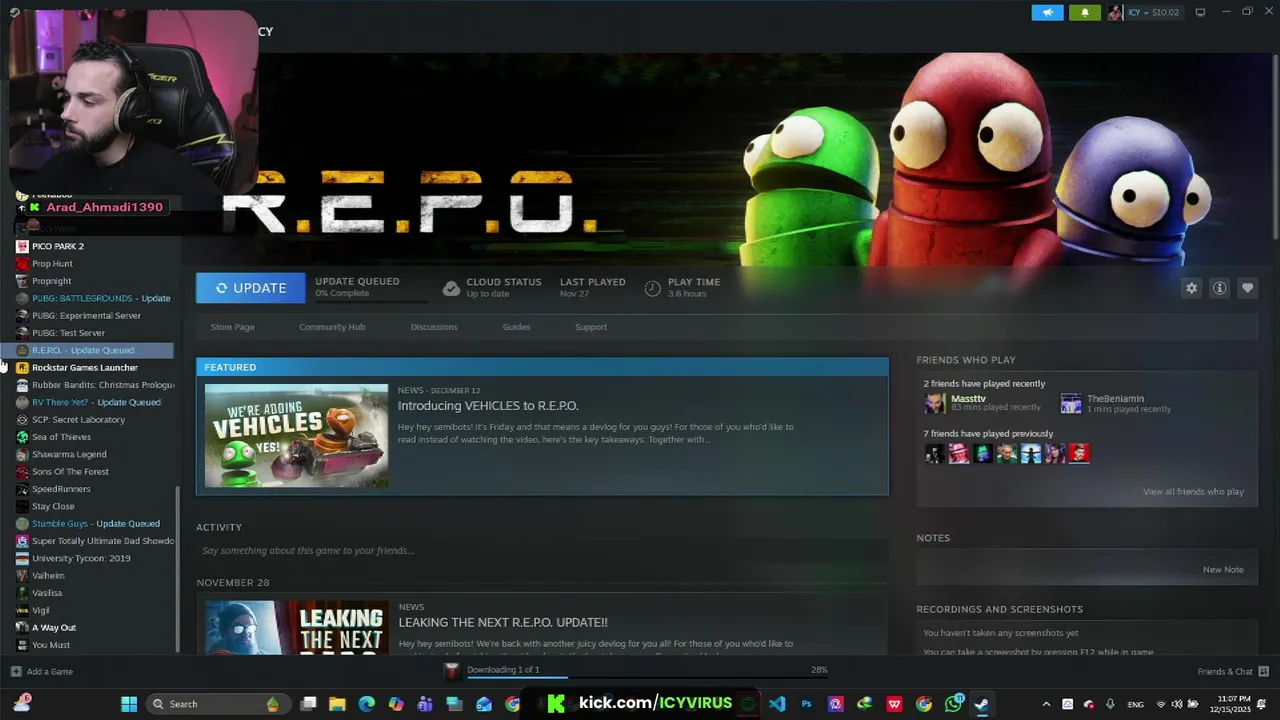1280x720 pixels.
Task: Open 'LEAKING THE NEXT R.E.P.O. UPDATE!!' news
Action: 502,622
